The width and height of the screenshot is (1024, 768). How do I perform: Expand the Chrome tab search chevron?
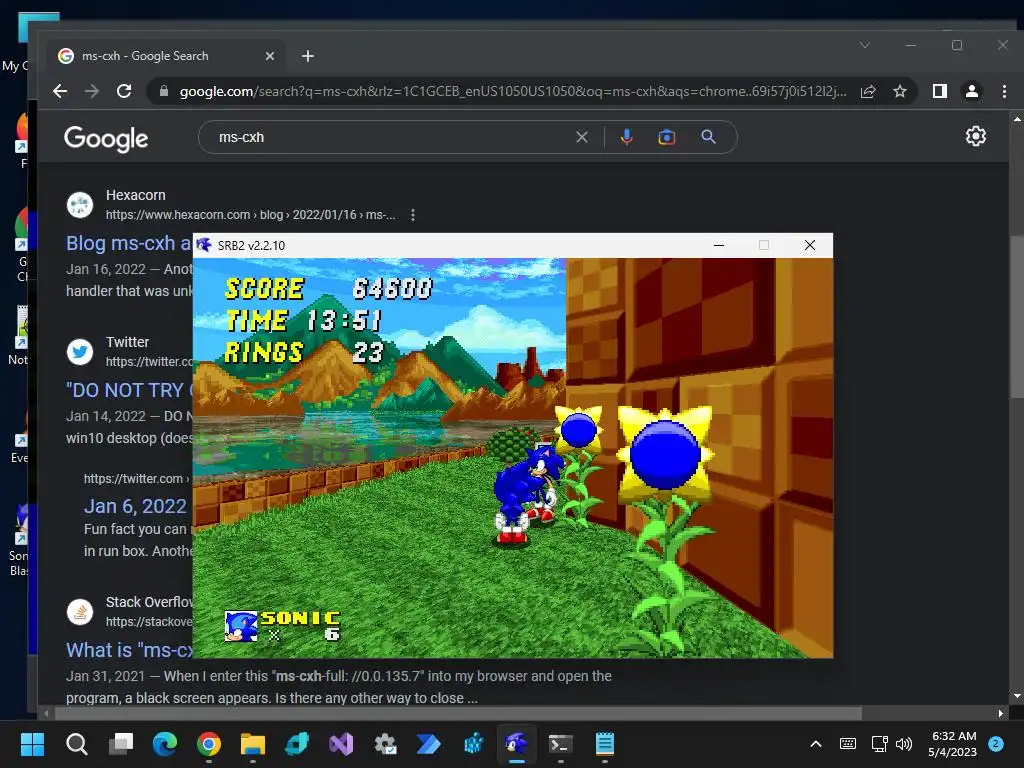[865, 45]
